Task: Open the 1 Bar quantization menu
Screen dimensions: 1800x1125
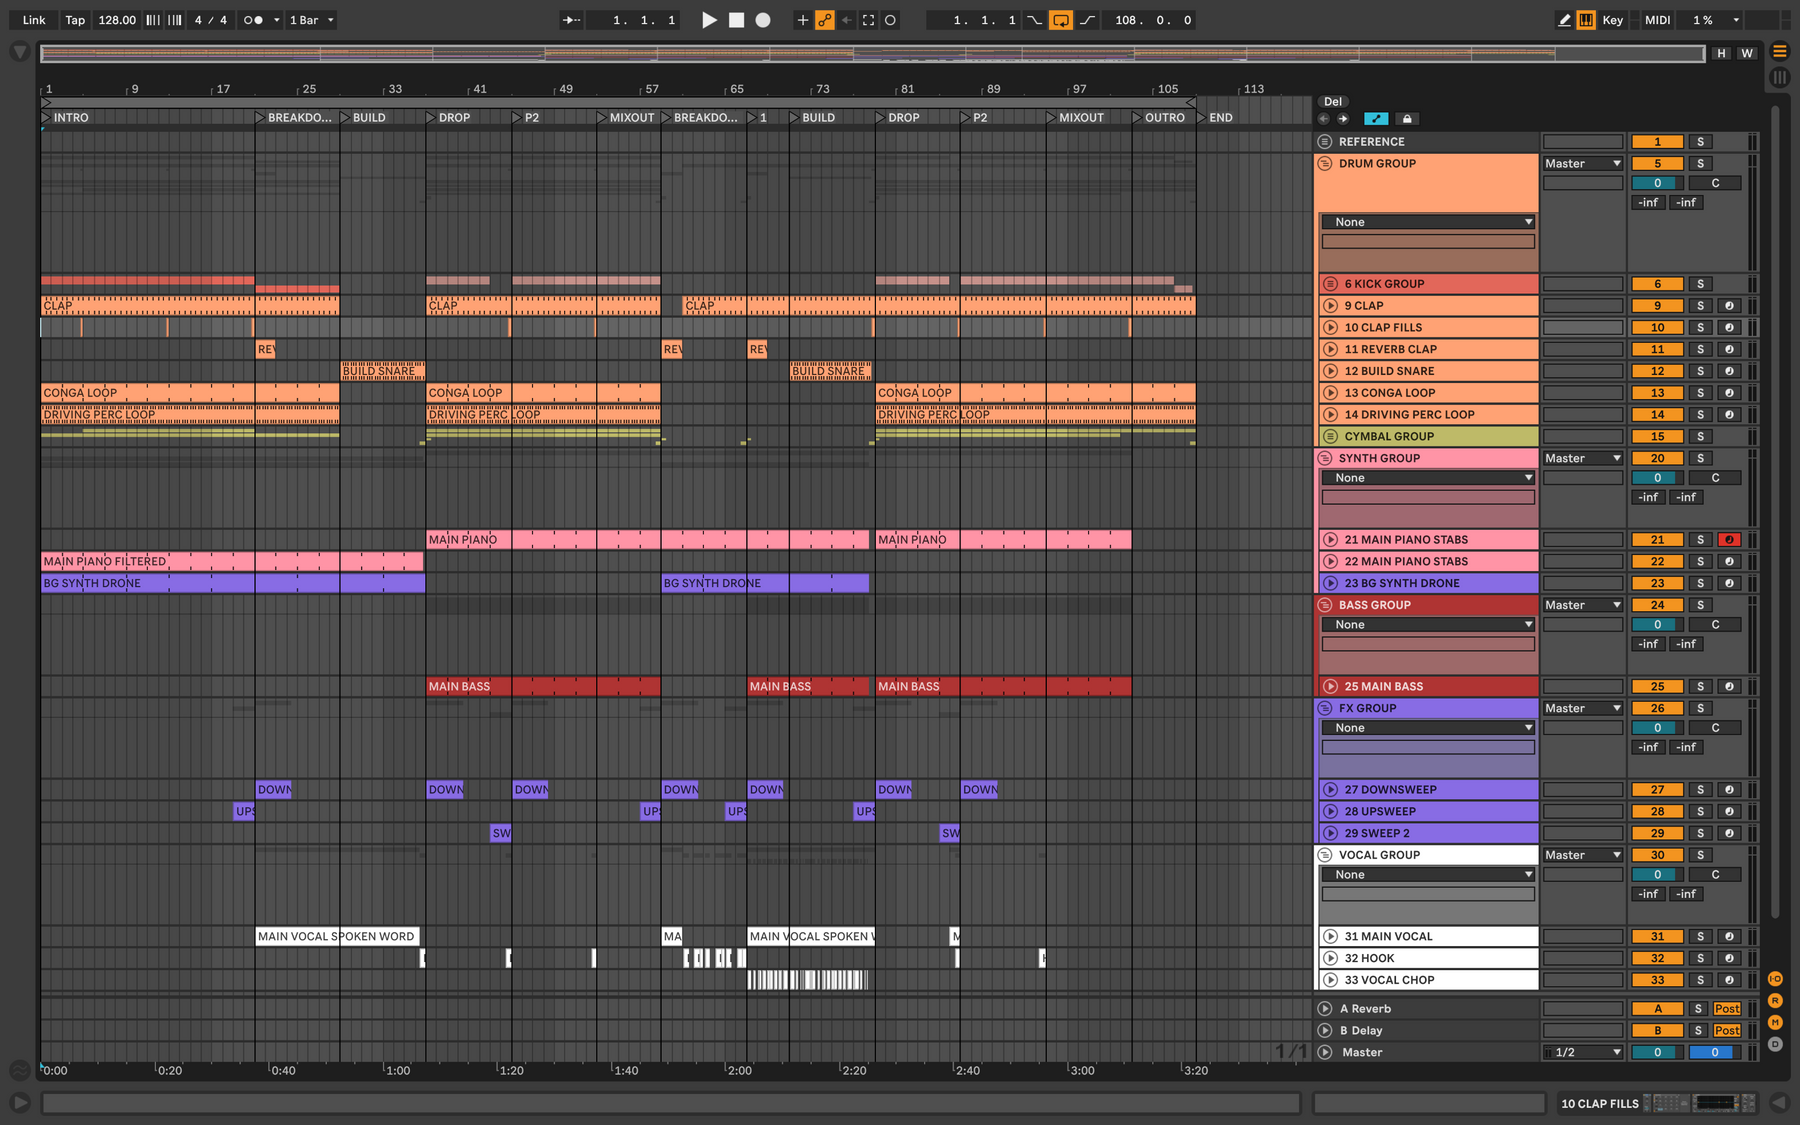Action: click(312, 20)
